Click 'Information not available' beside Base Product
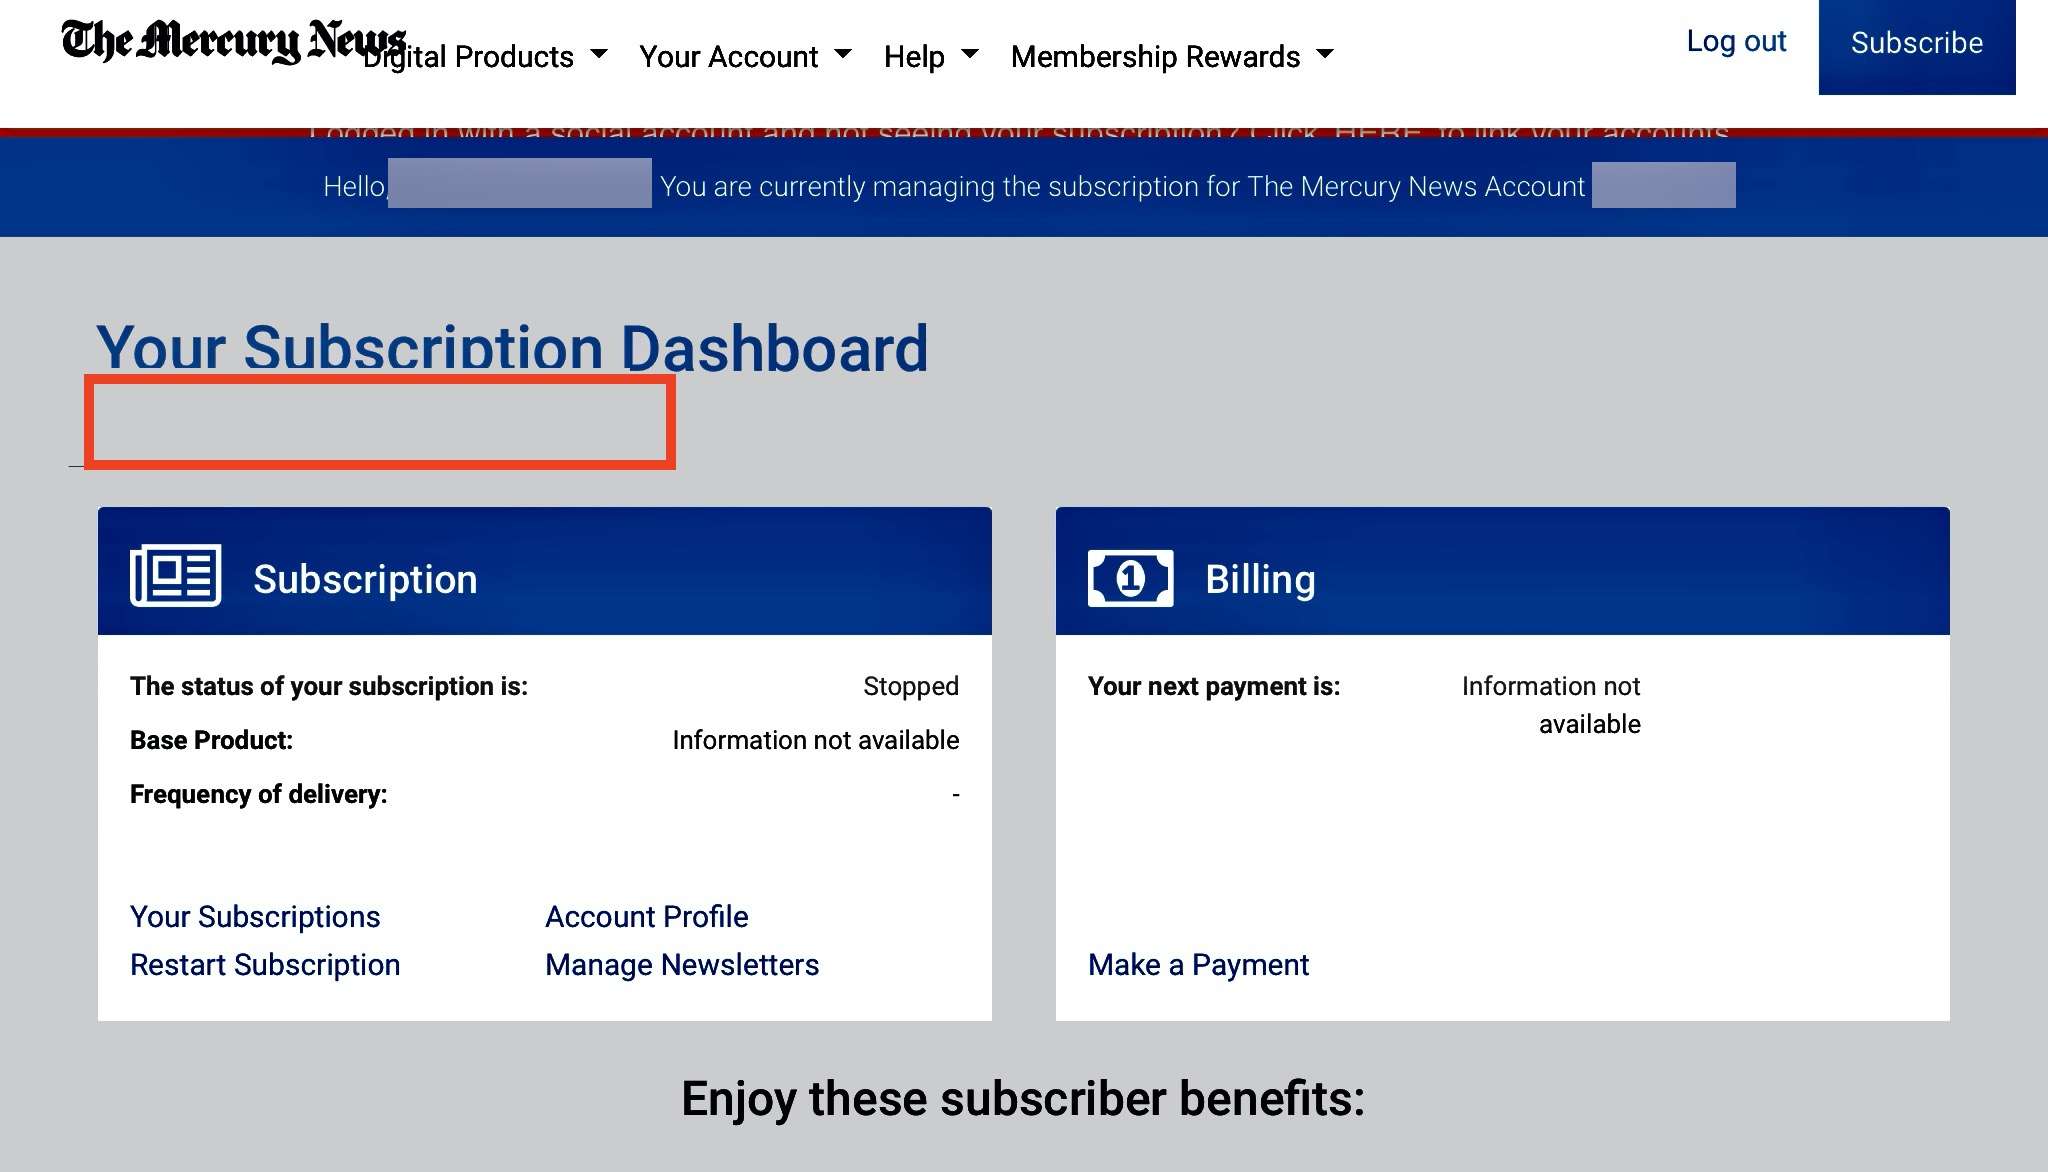This screenshot has width=2048, height=1172. coord(816,740)
